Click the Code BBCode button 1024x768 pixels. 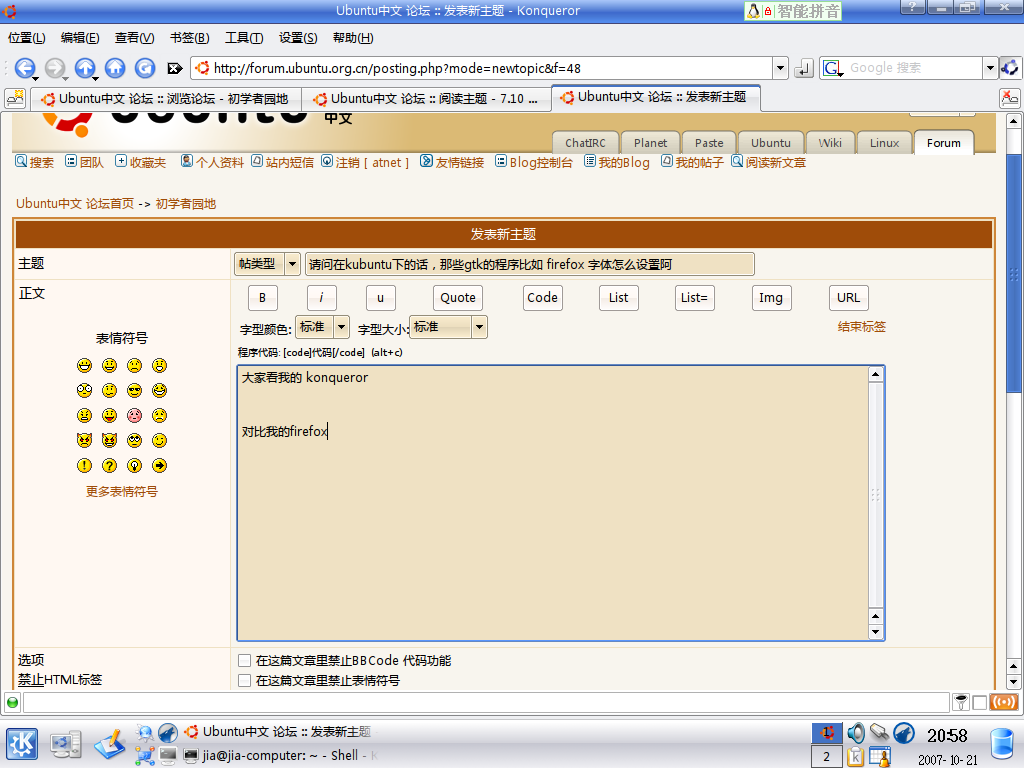(x=543, y=298)
